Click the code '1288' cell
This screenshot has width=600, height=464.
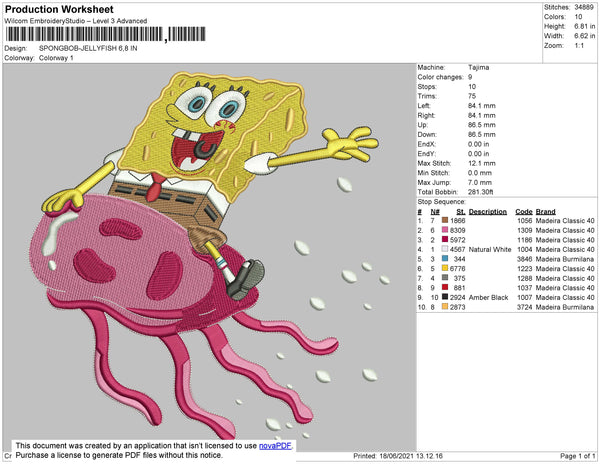point(525,278)
